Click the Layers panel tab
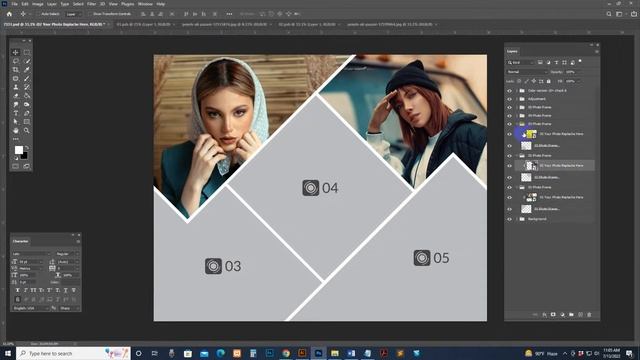The height and width of the screenshot is (360, 640). (x=512, y=51)
